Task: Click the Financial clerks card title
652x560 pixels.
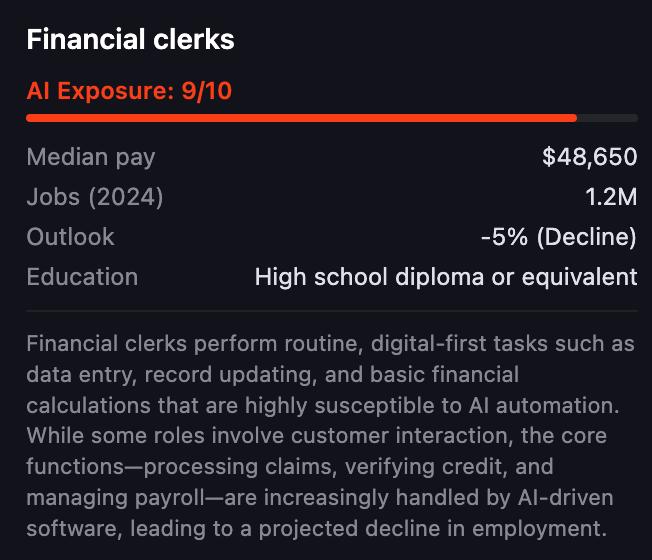Action: point(130,40)
